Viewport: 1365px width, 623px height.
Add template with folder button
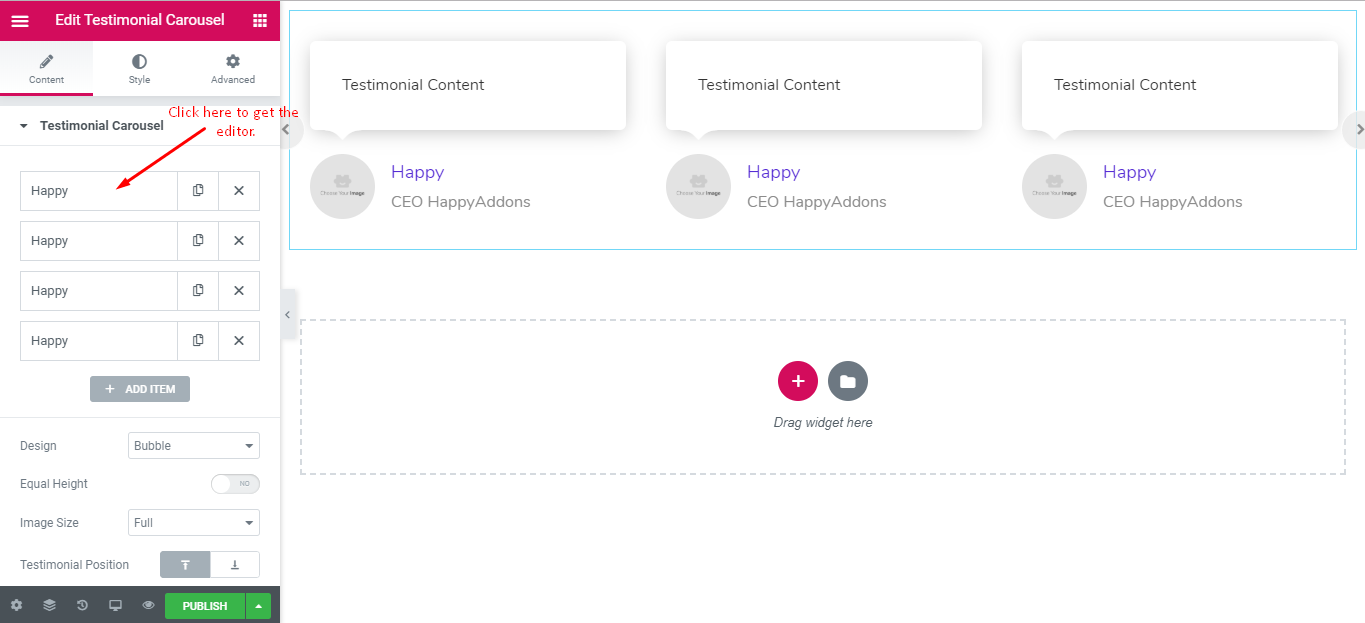[x=848, y=381]
